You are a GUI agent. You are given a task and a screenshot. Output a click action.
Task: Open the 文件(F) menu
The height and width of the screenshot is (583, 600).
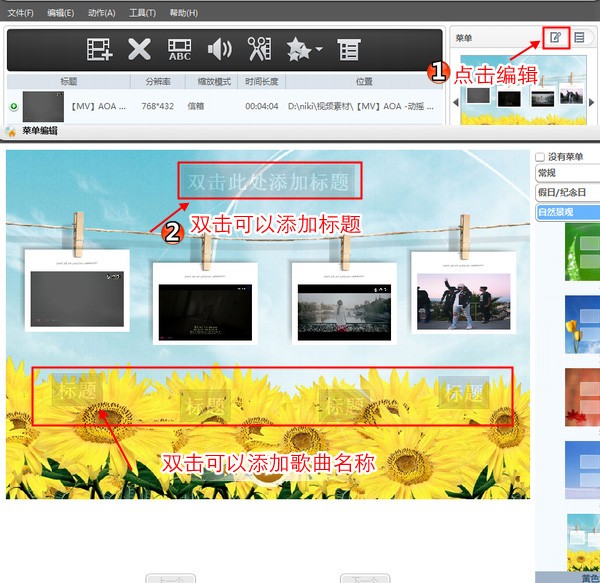(20, 13)
